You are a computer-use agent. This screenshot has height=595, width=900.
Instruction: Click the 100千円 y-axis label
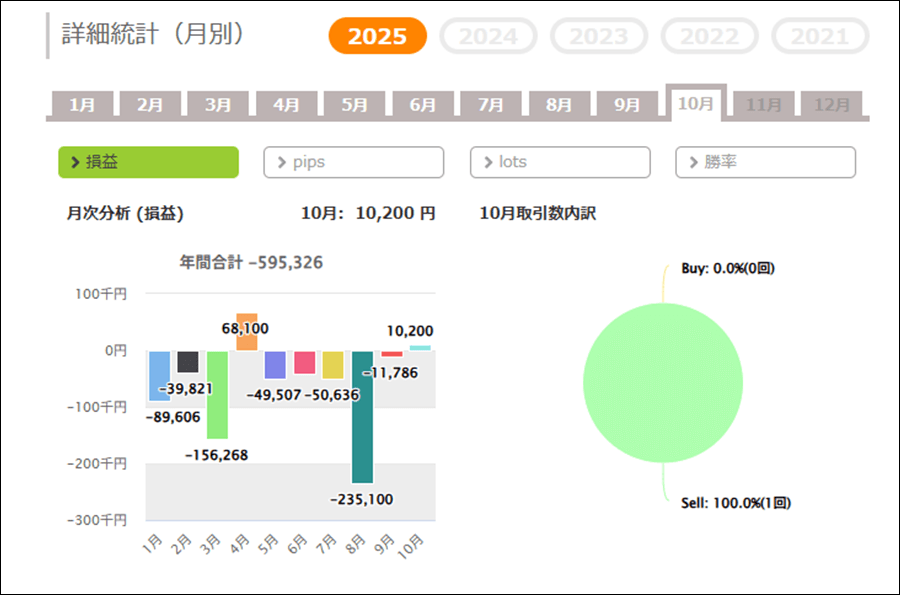pyautogui.click(x=101, y=294)
